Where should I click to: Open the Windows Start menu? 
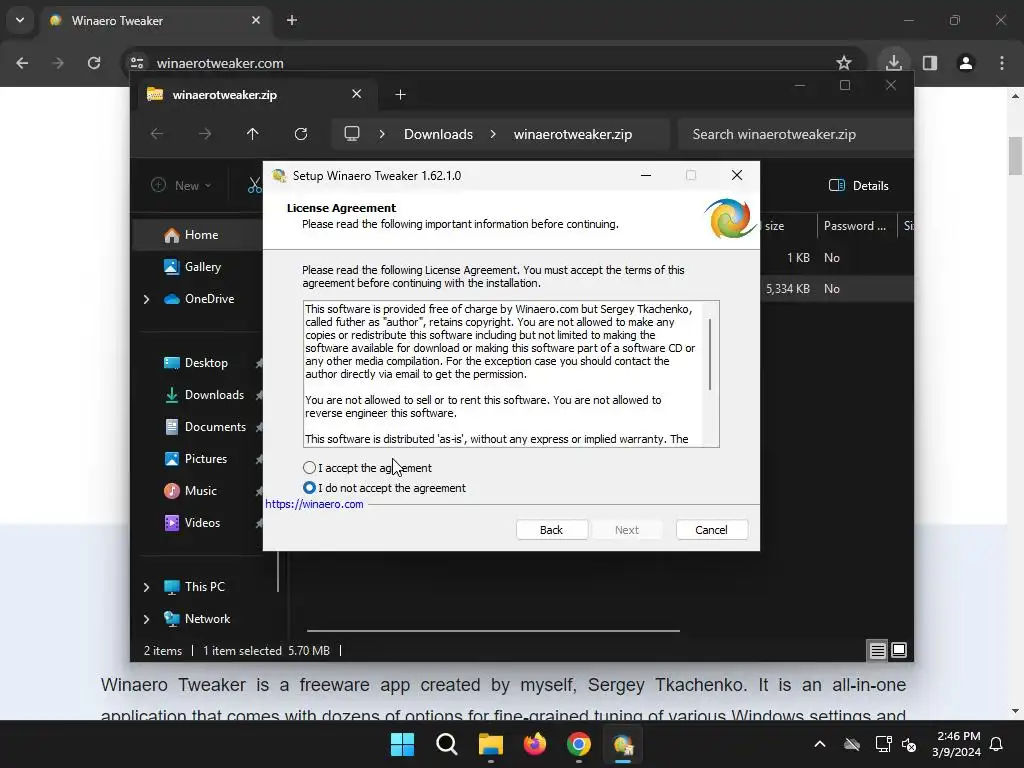click(x=402, y=744)
